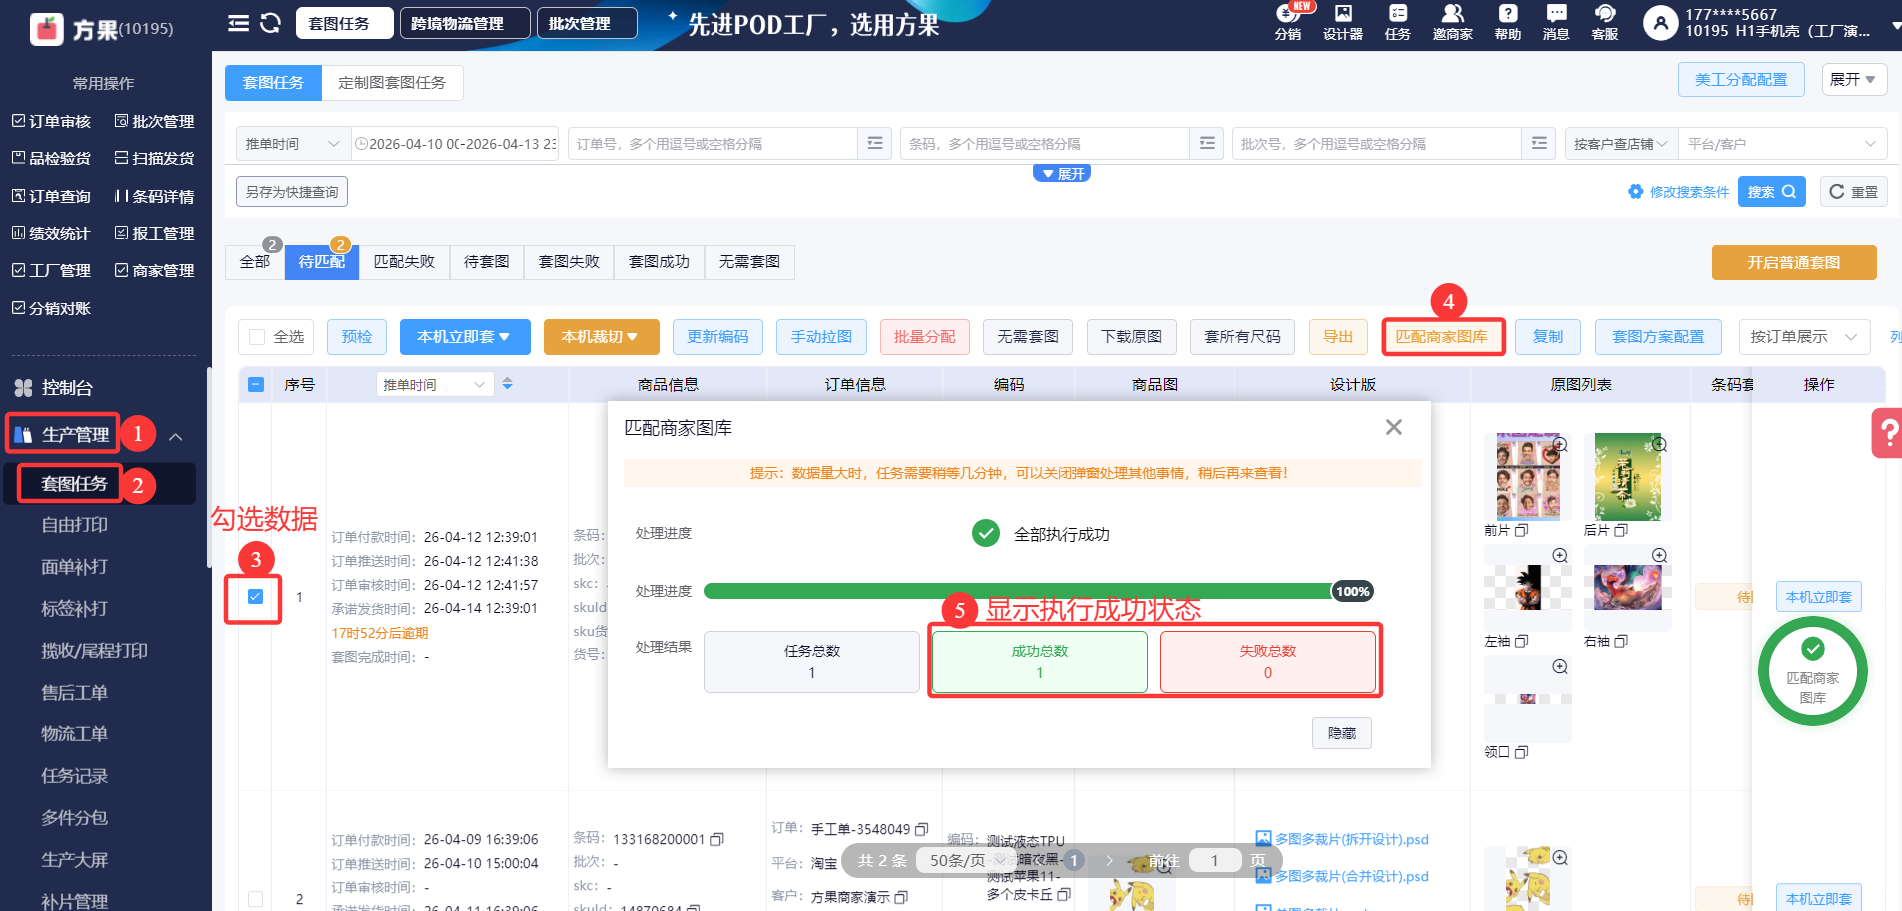This screenshot has height=911, width=1902.
Task: Switch to 定制图套图任务 tab
Action: pyautogui.click(x=392, y=83)
